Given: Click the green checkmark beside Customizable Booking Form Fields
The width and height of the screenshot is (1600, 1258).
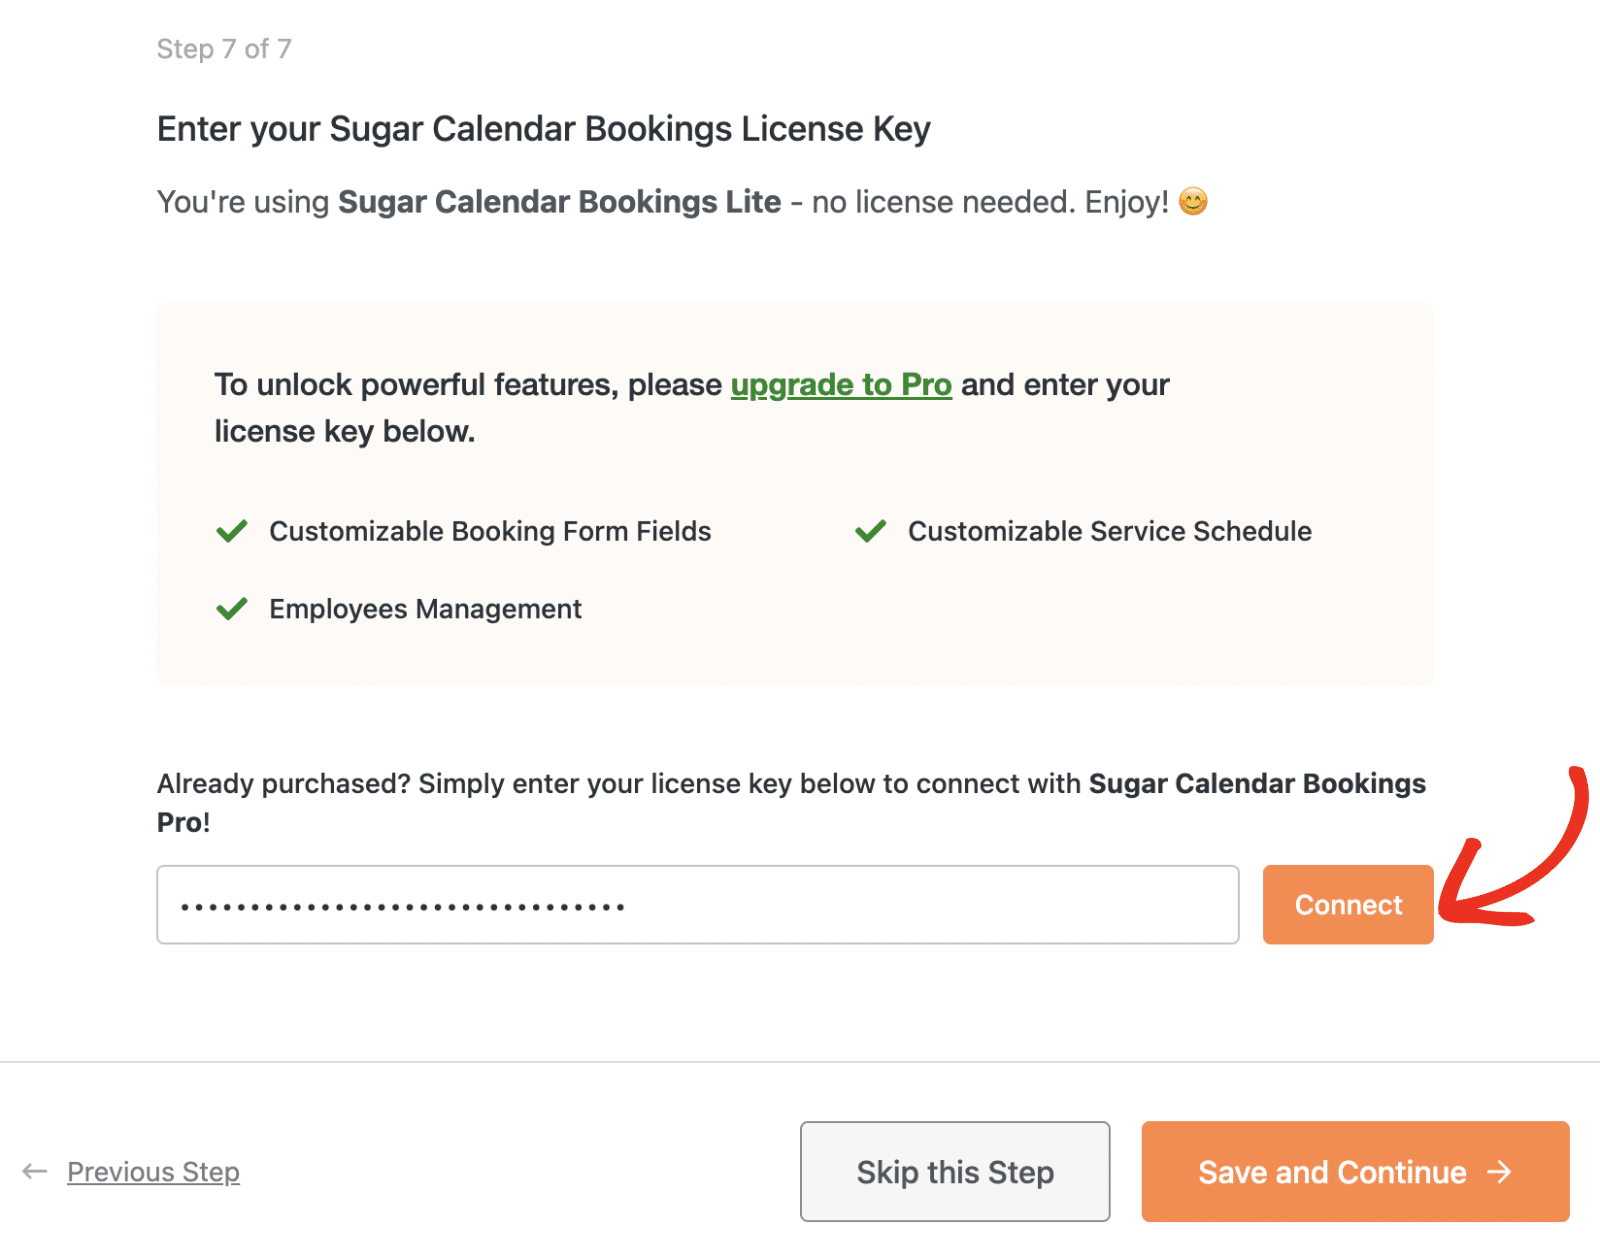Looking at the screenshot, I should [230, 531].
